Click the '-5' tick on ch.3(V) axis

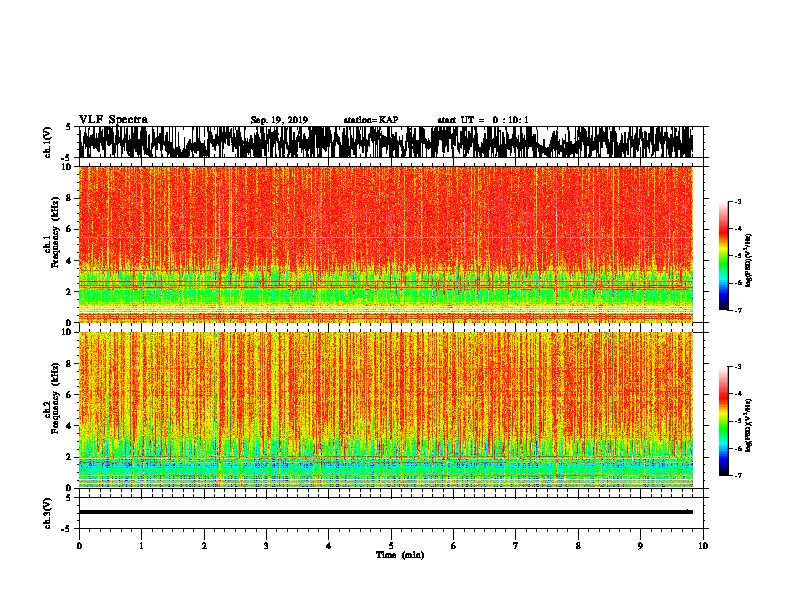click(67, 529)
